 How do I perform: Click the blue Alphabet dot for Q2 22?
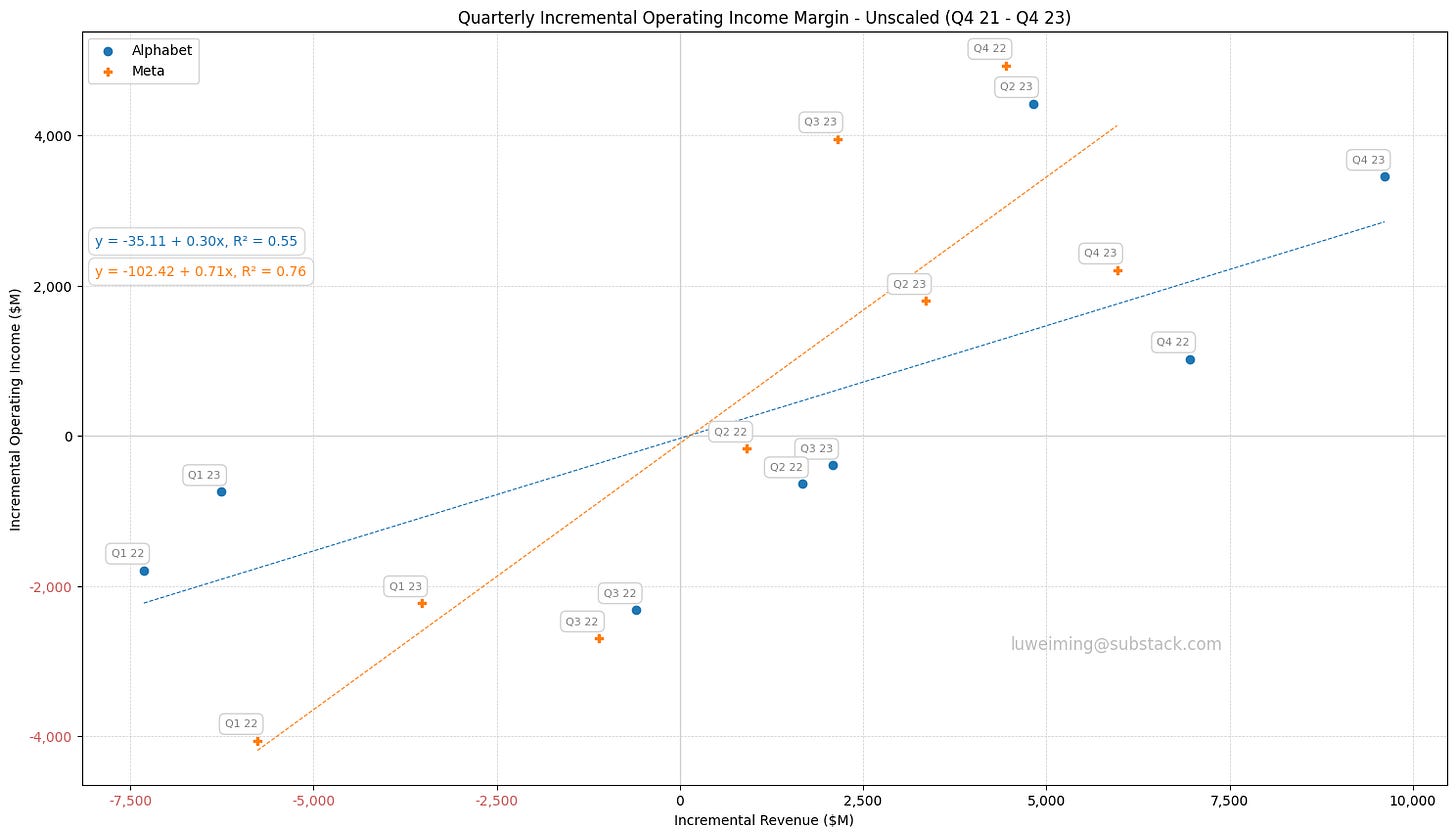[x=802, y=484]
